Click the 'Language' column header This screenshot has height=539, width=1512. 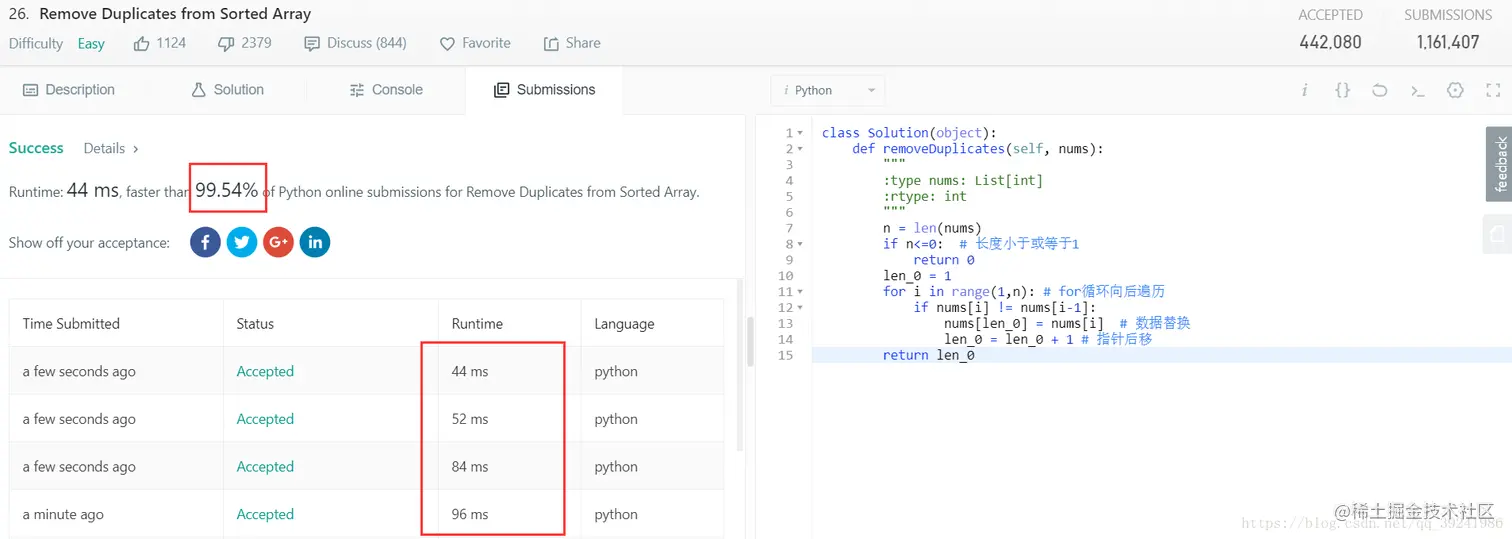(x=624, y=324)
